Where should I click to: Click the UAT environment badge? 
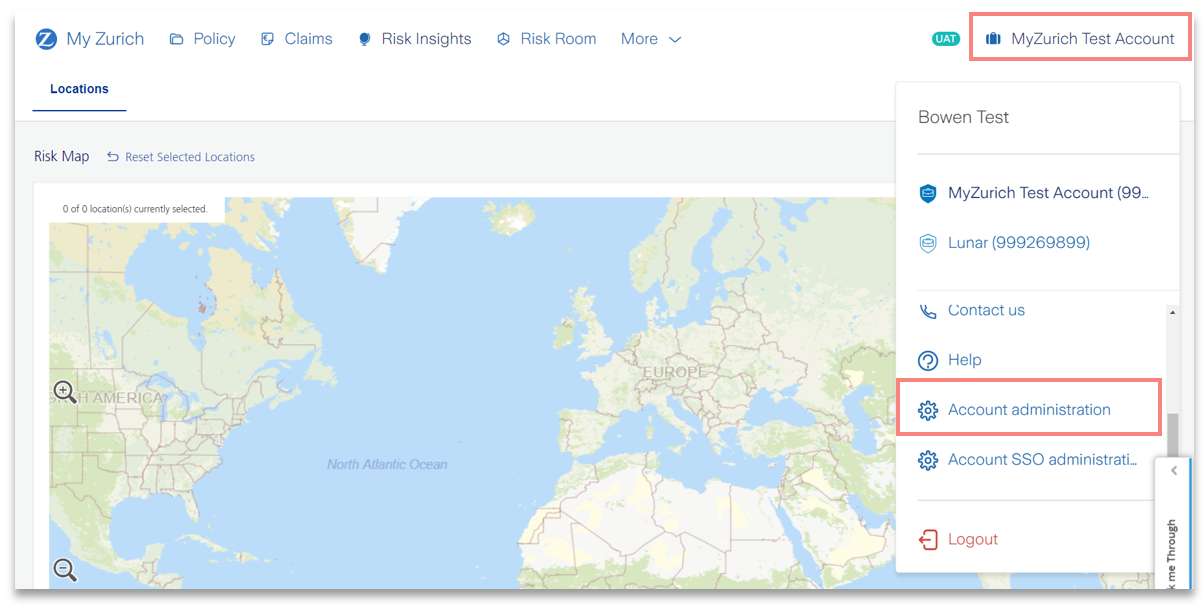tap(945, 39)
